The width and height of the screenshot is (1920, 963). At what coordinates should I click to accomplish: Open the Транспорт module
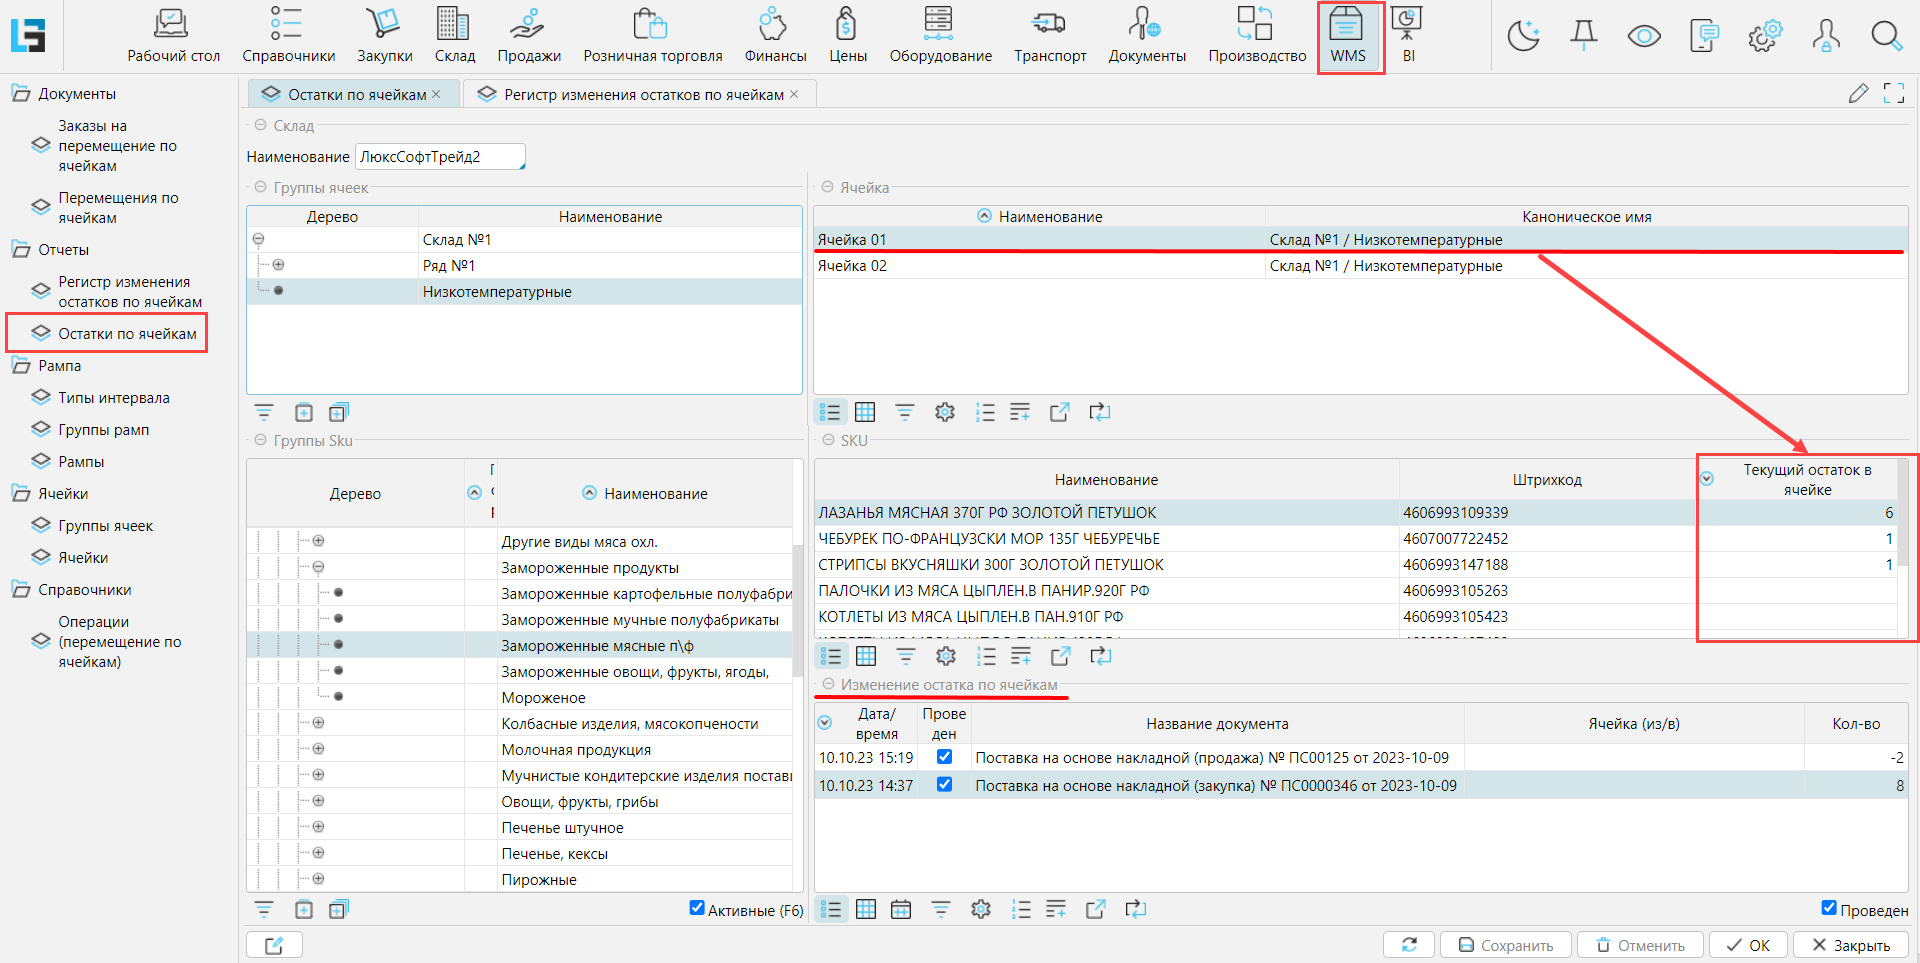tap(1049, 36)
